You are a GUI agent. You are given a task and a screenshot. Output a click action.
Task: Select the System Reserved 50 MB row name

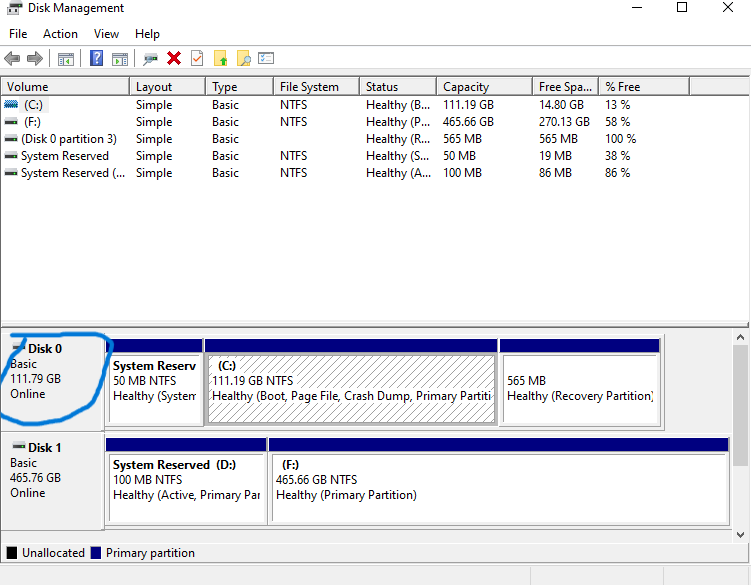[65, 156]
